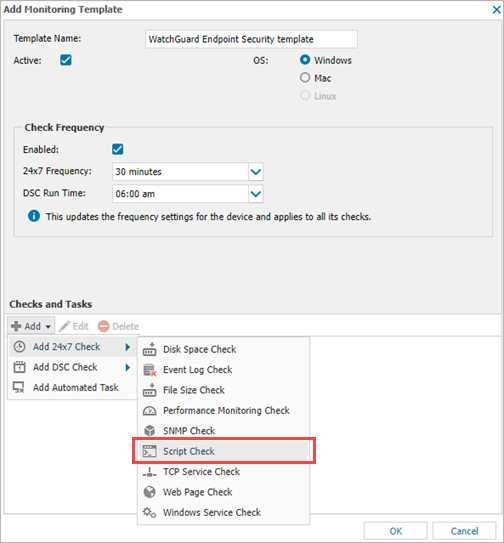The height and width of the screenshot is (543, 504).
Task: Click the Web Page Check globe icon
Action: pyautogui.click(x=149, y=492)
